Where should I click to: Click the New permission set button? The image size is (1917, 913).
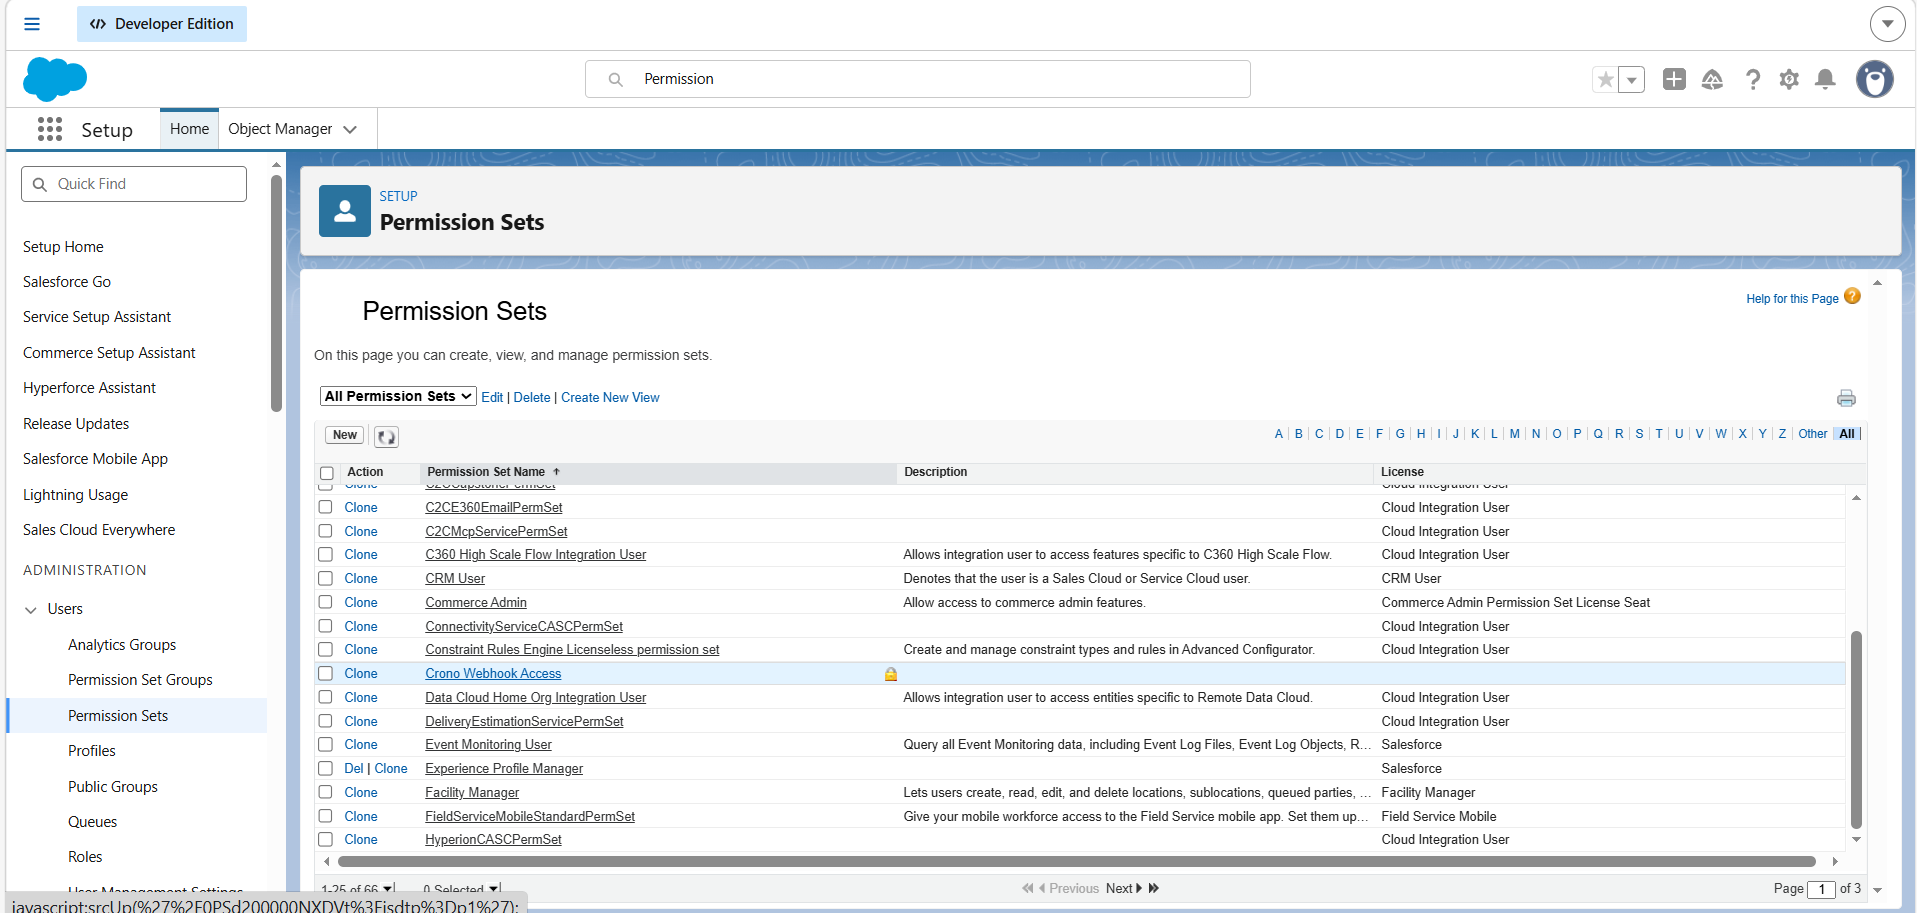[344, 435]
